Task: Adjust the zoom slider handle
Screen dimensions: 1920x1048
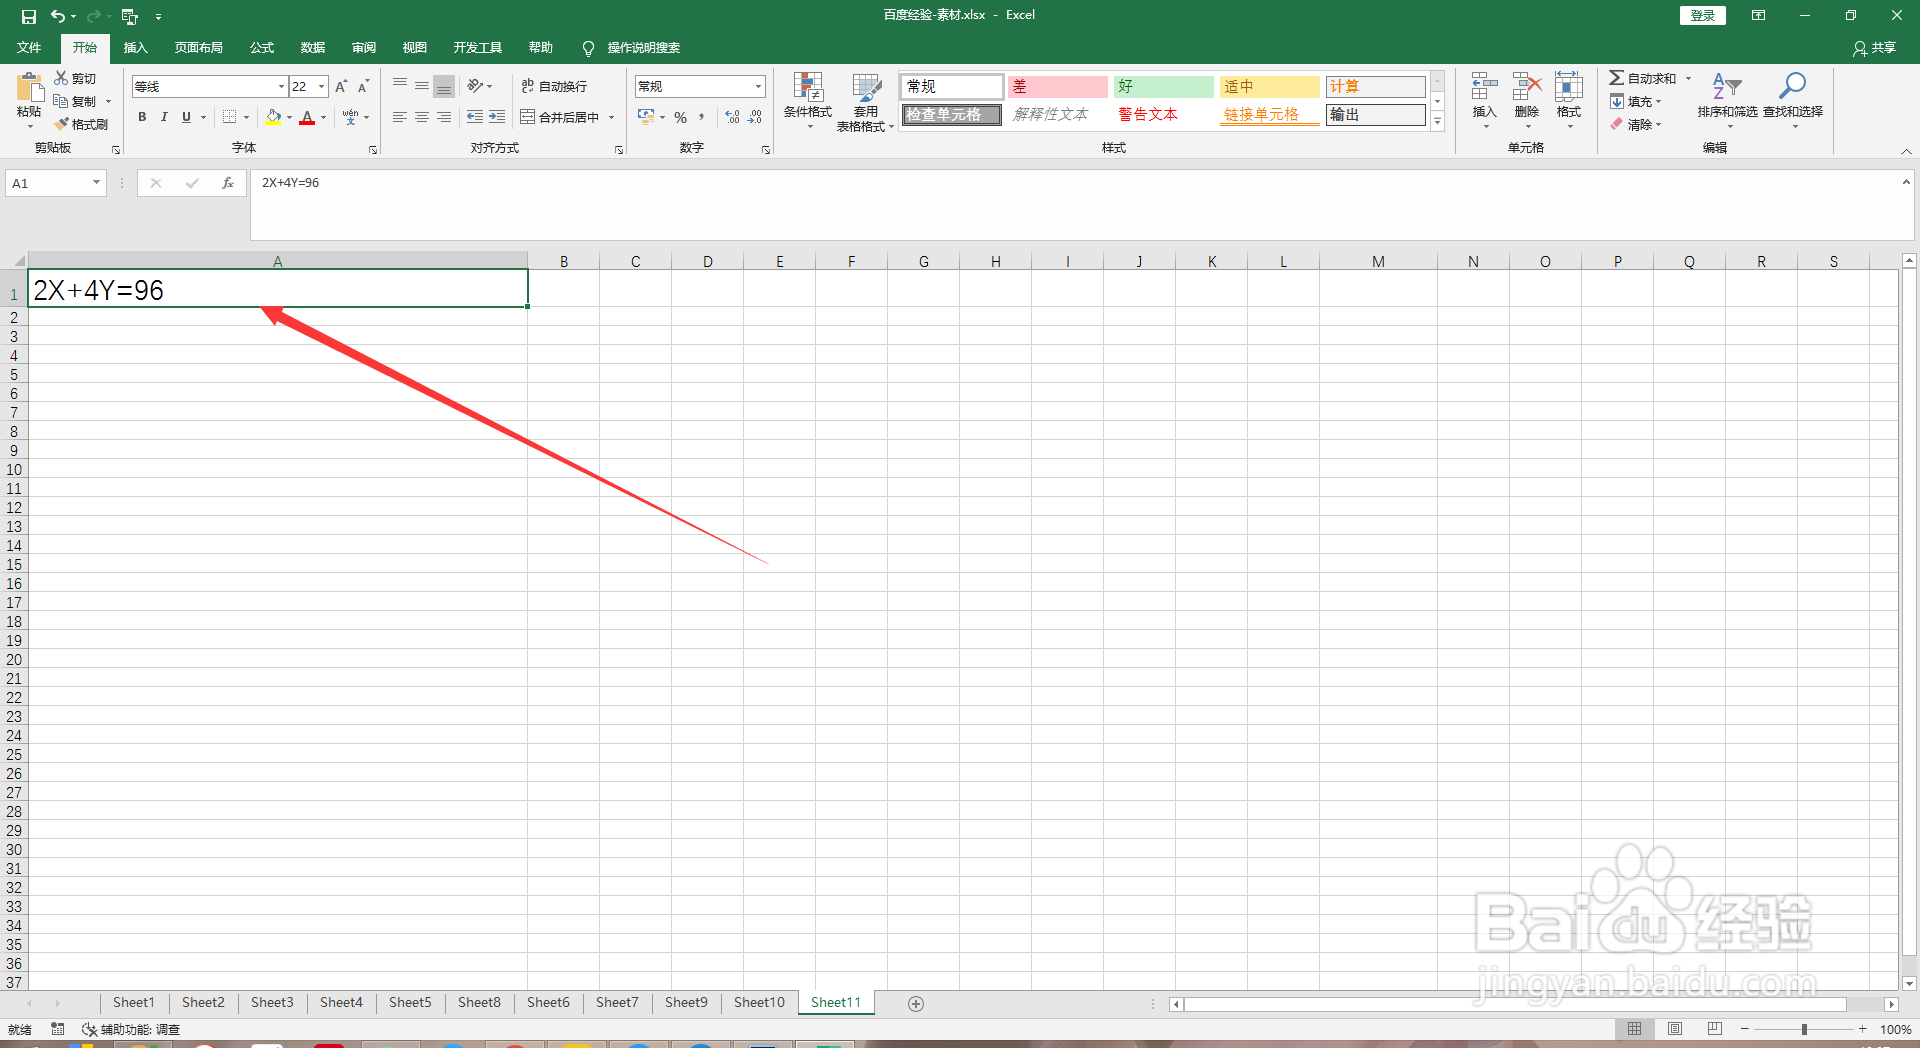Action: pyautogui.click(x=1804, y=1029)
